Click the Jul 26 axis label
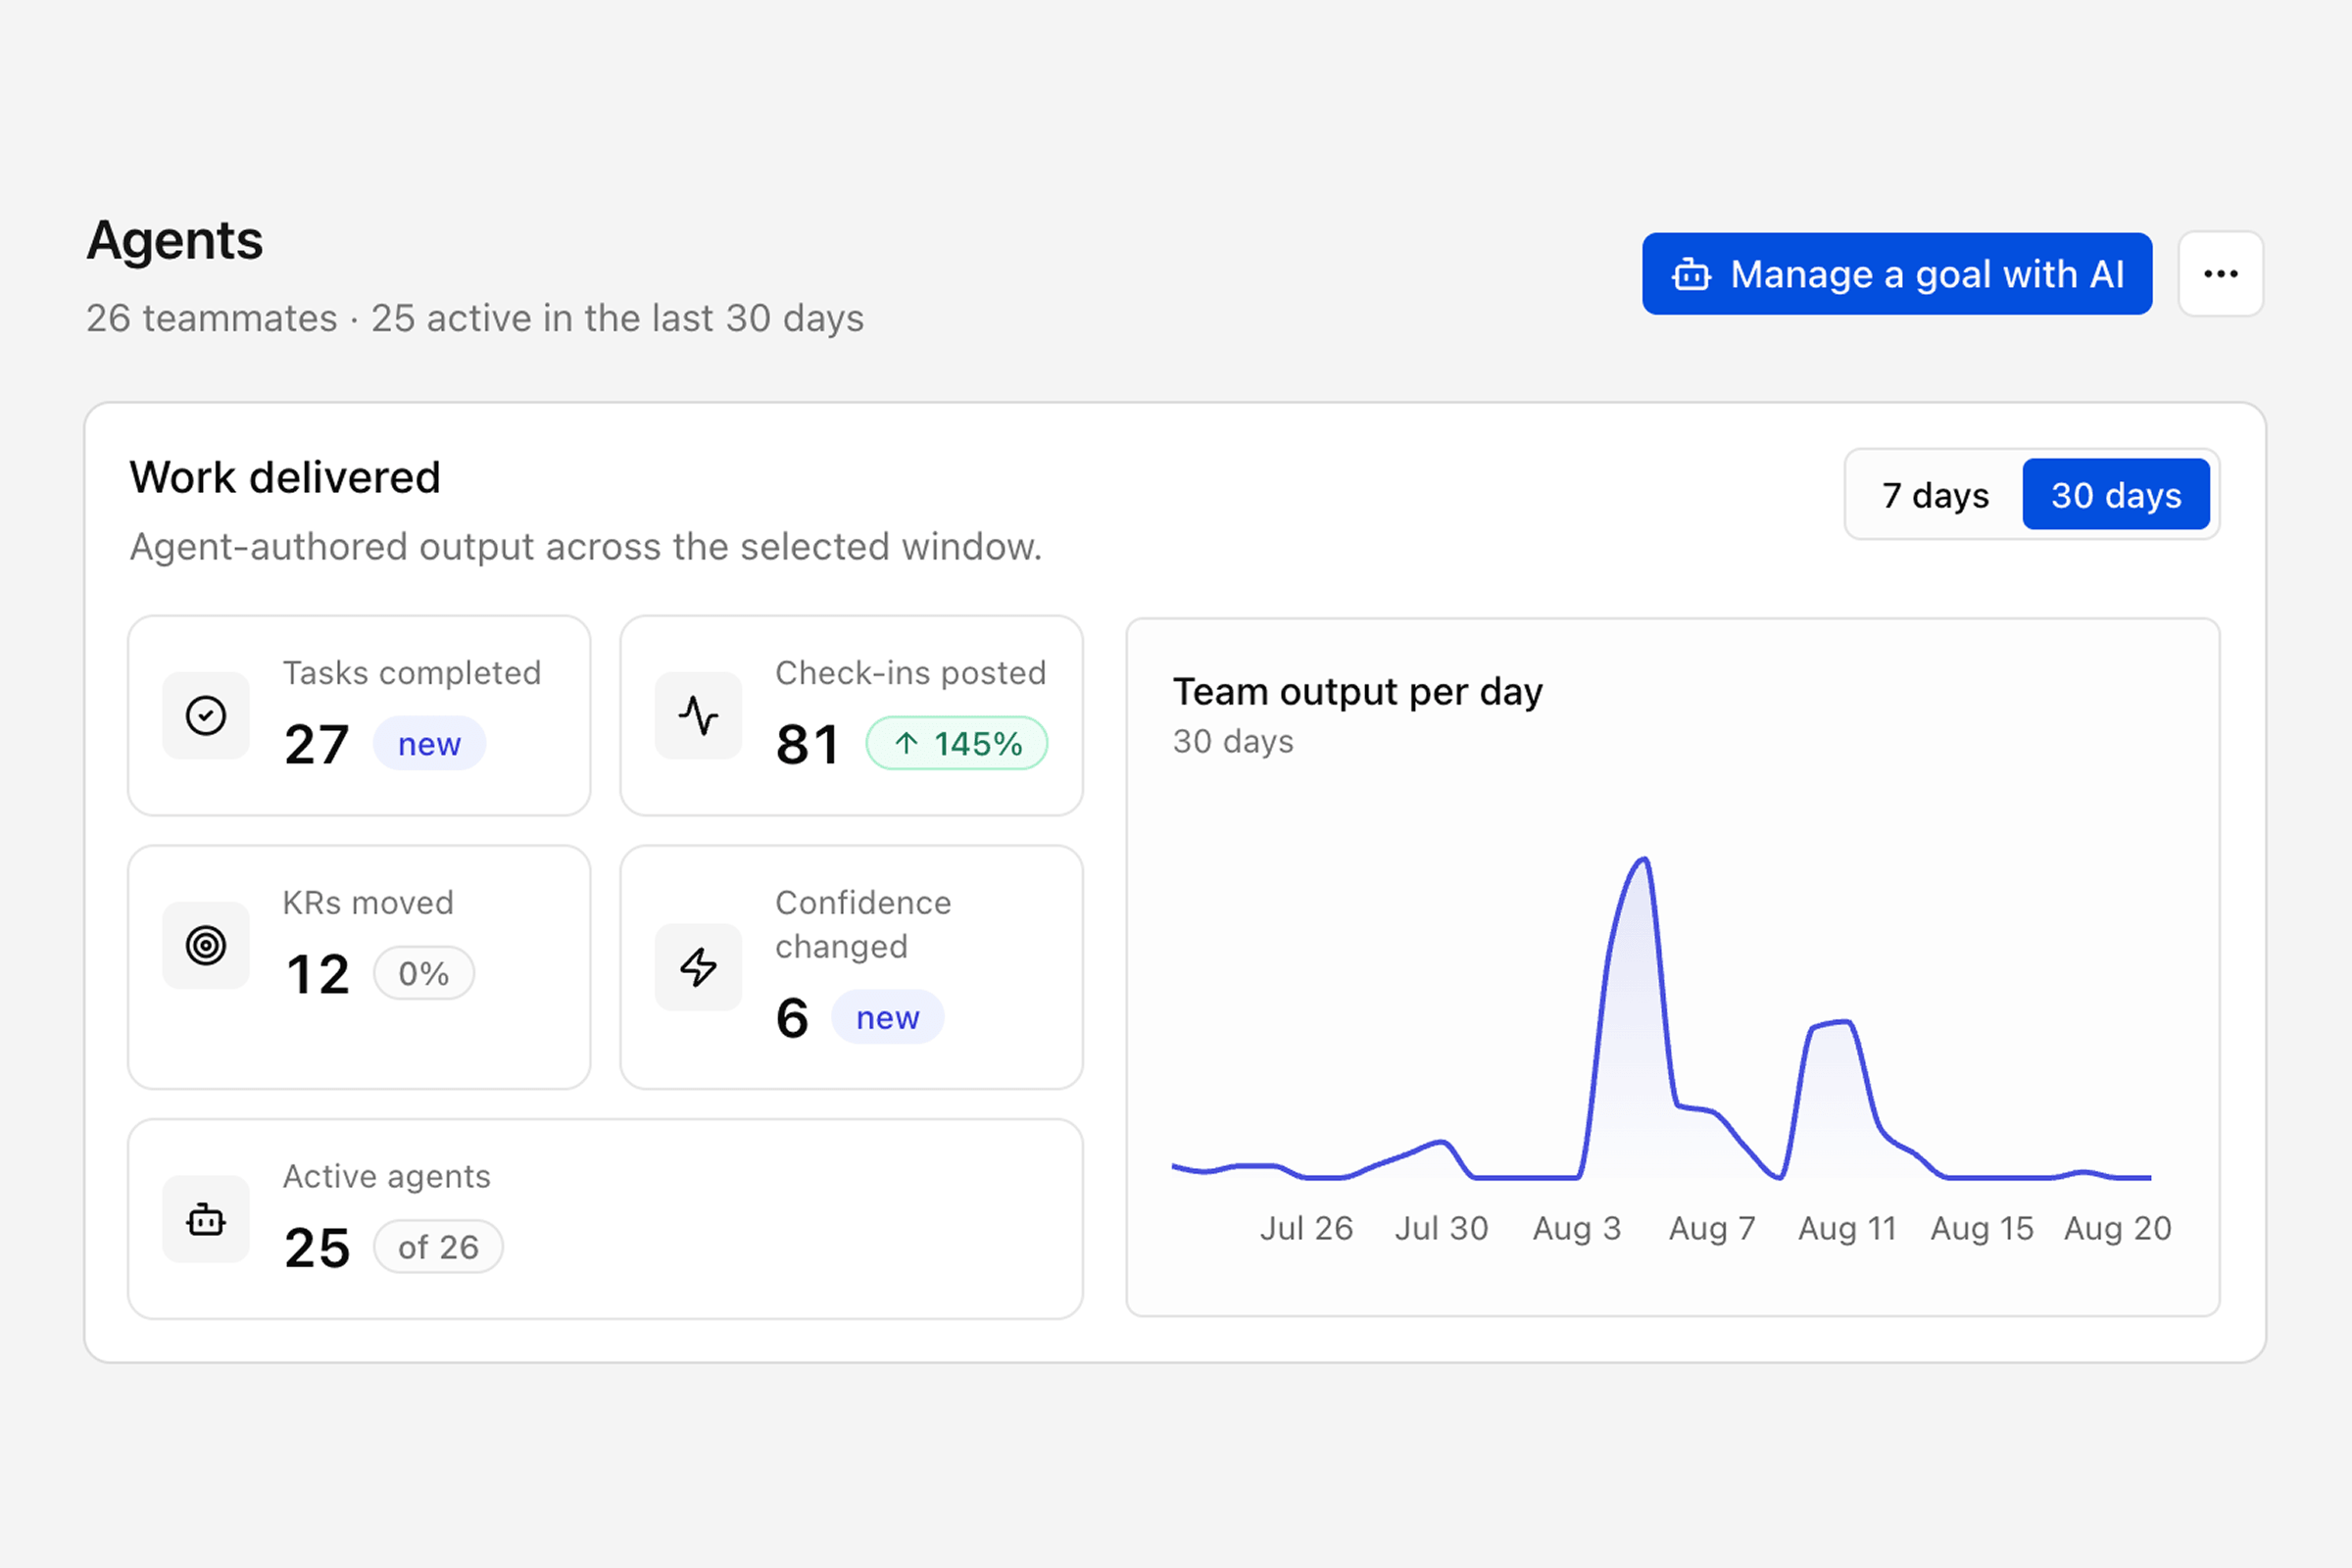This screenshot has height=1568, width=2352. coord(1306,1228)
